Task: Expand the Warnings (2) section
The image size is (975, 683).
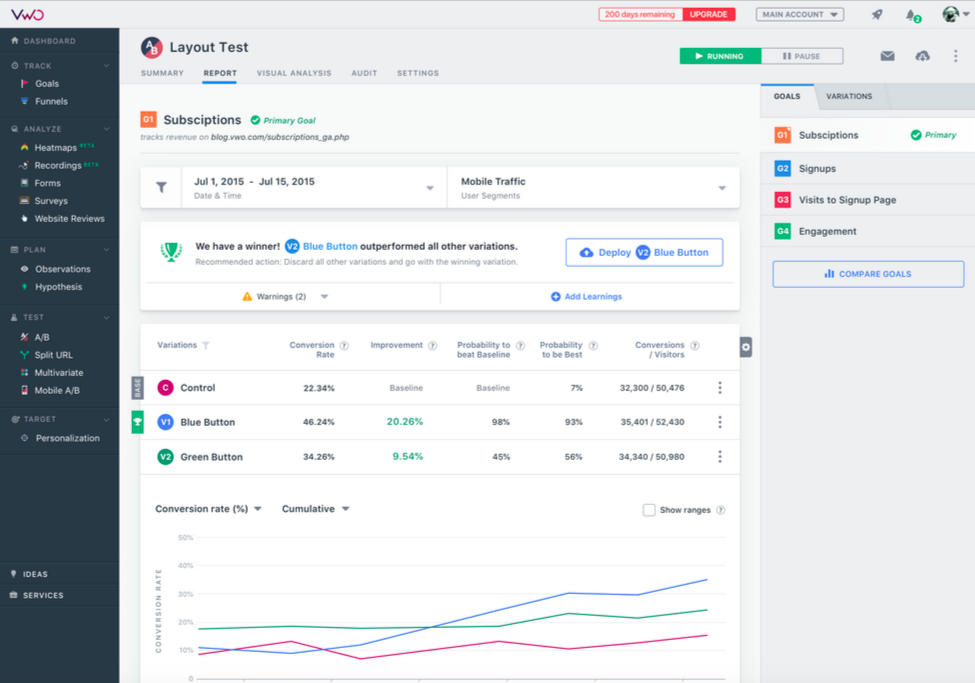Action: [285, 297]
